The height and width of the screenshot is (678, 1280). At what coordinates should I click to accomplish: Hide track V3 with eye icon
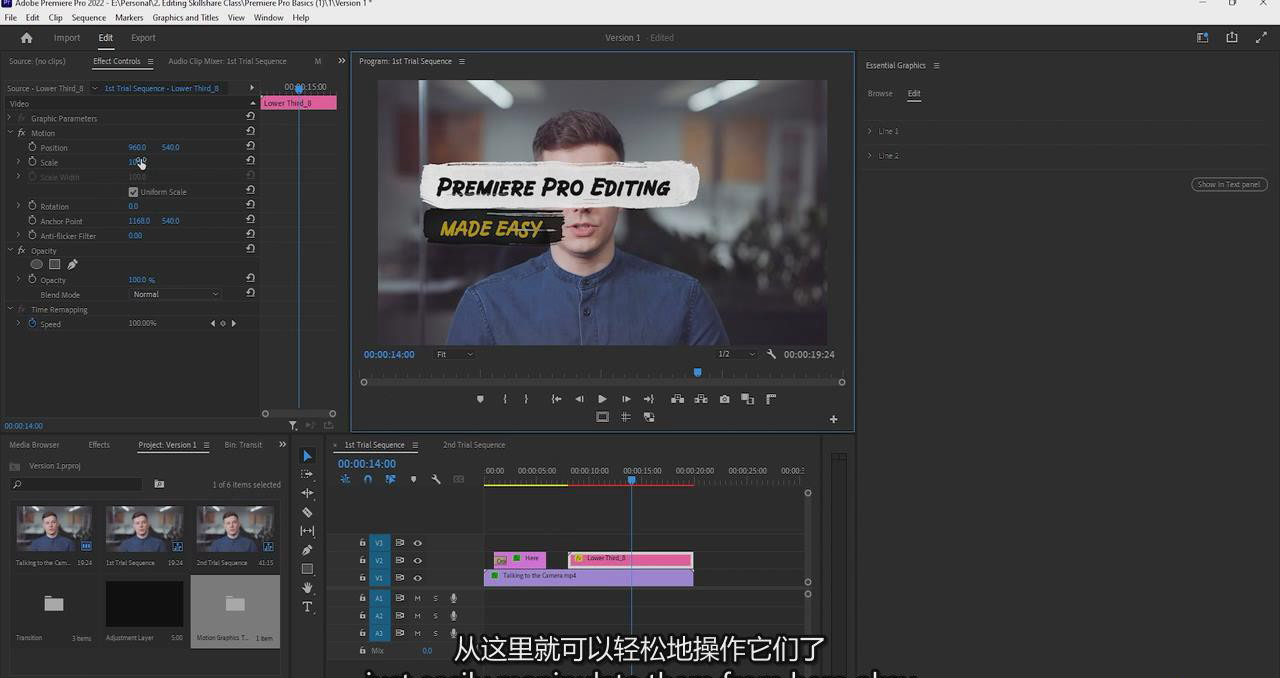coord(418,543)
